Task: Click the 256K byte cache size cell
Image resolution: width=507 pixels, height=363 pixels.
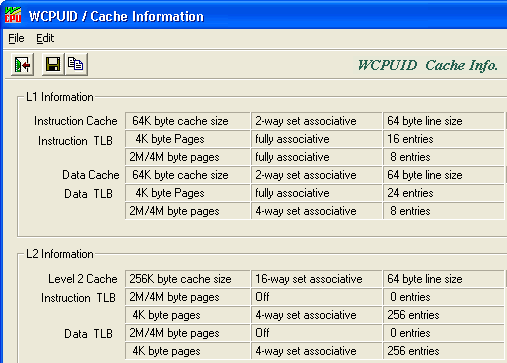Action: point(188,279)
